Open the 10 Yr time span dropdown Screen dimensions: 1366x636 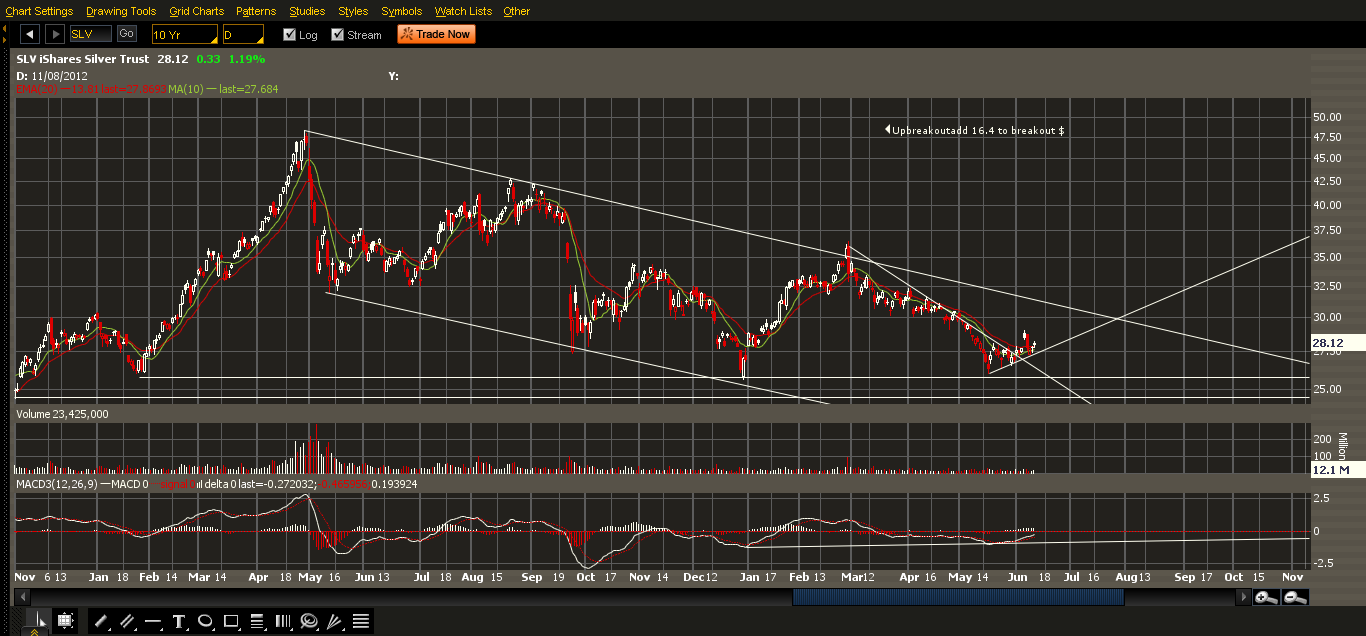(x=184, y=35)
